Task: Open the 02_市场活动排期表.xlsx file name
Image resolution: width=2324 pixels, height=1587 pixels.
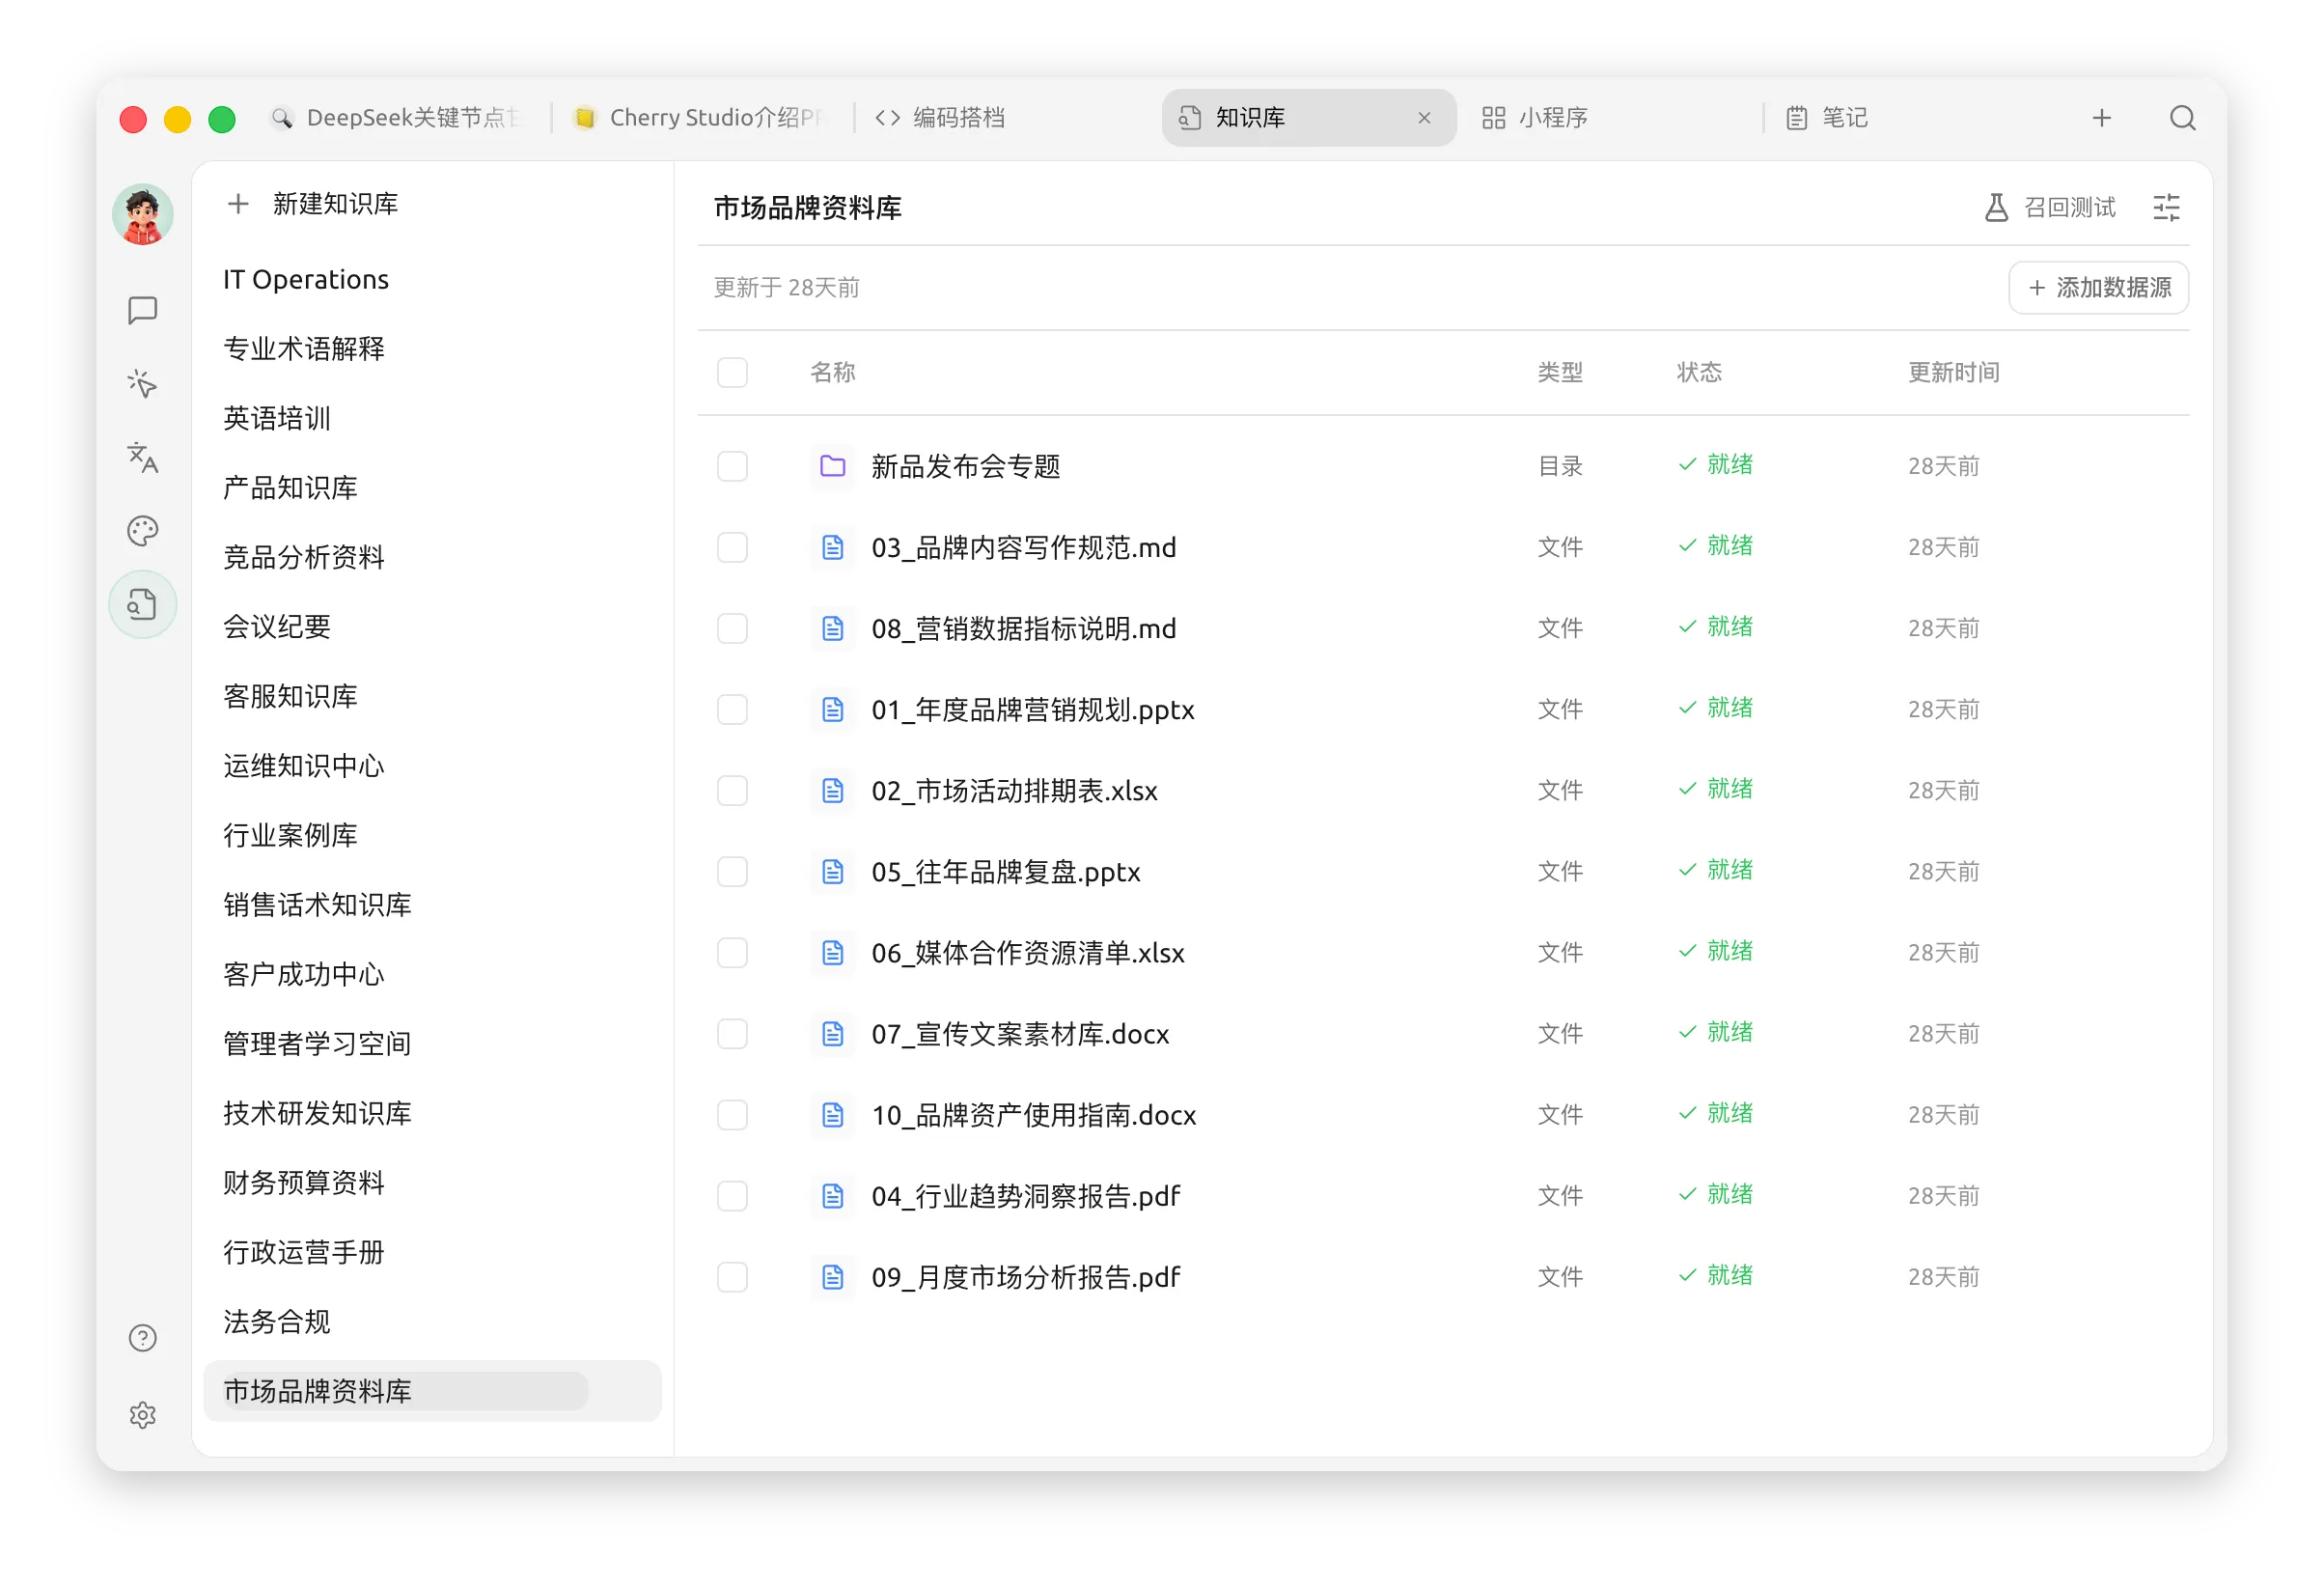Action: click(x=1014, y=790)
